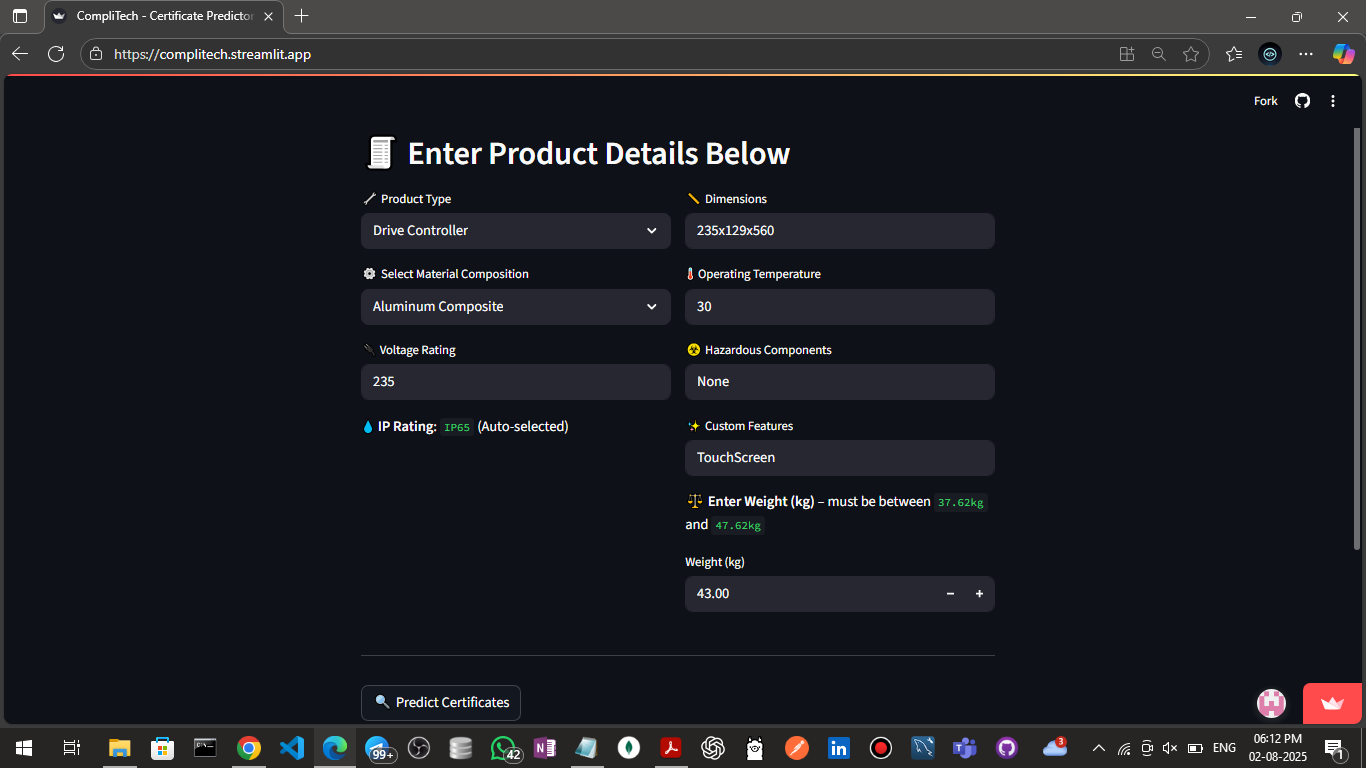This screenshot has height=768, width=1366.
Task: Go back with browser back arrow
Action: 20,54
